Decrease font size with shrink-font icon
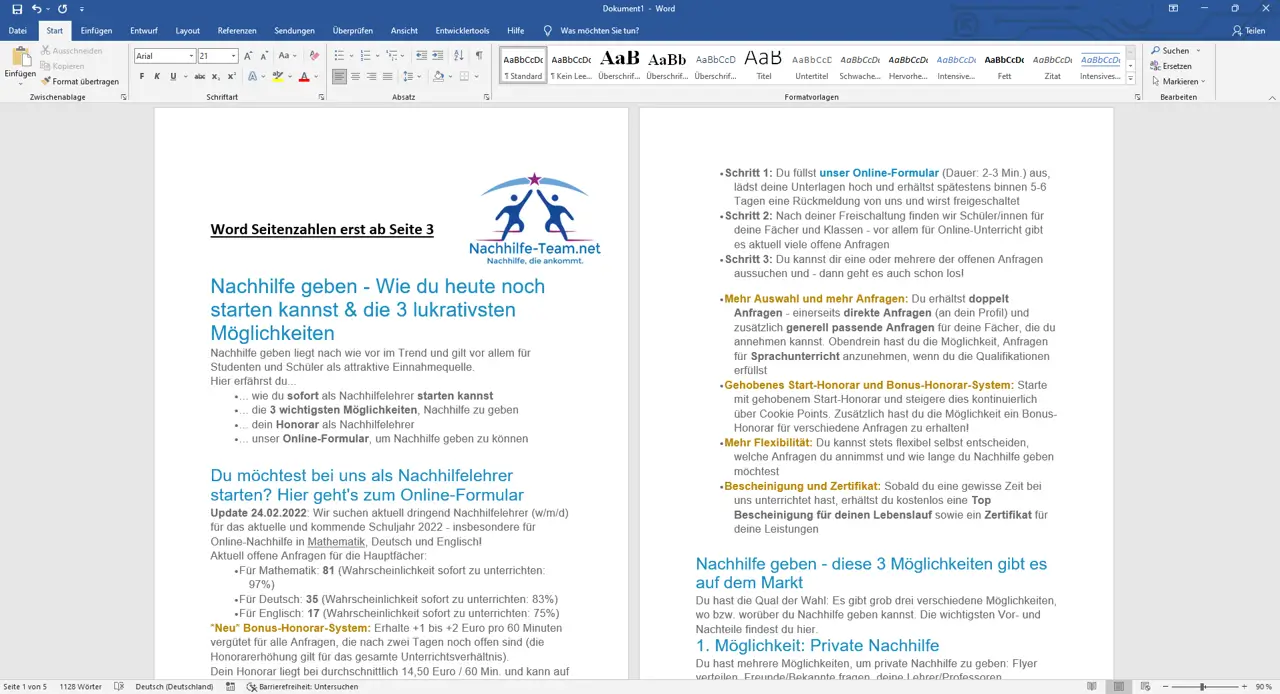Image resolution: width=1280 pixels, height=694 pixels. (x=264, y=56)
